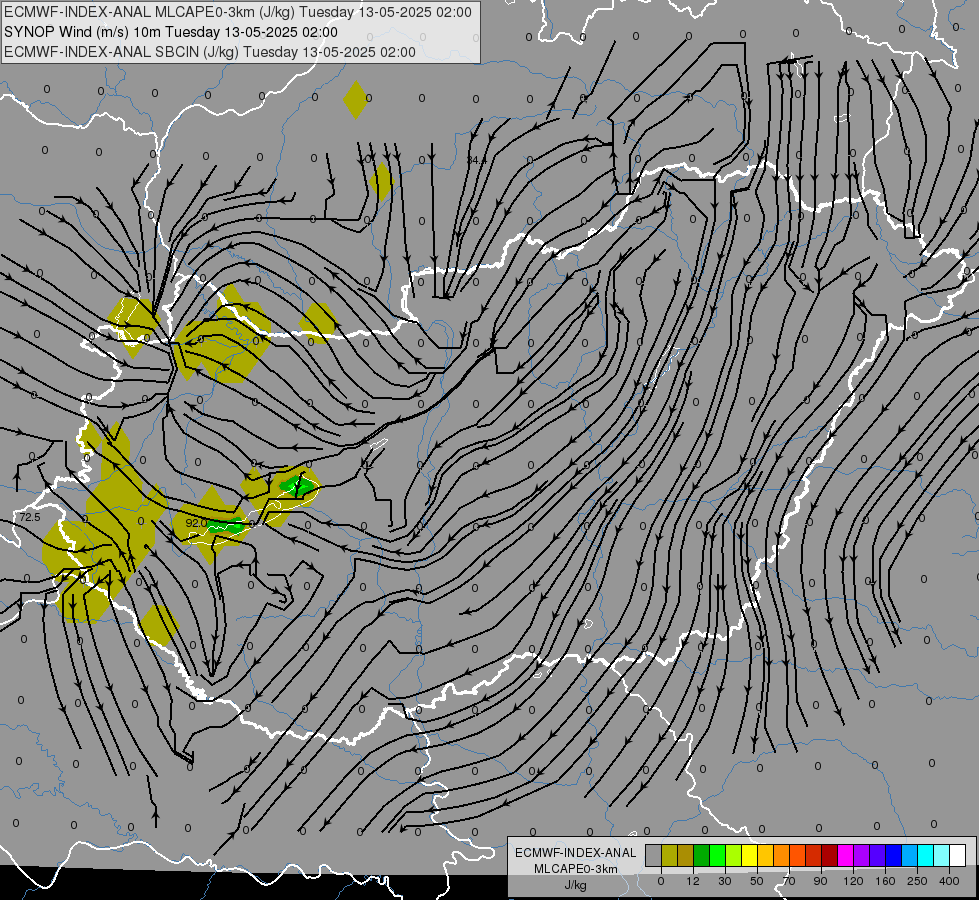Click the legend tick label 70

click(x=789, y=881)
